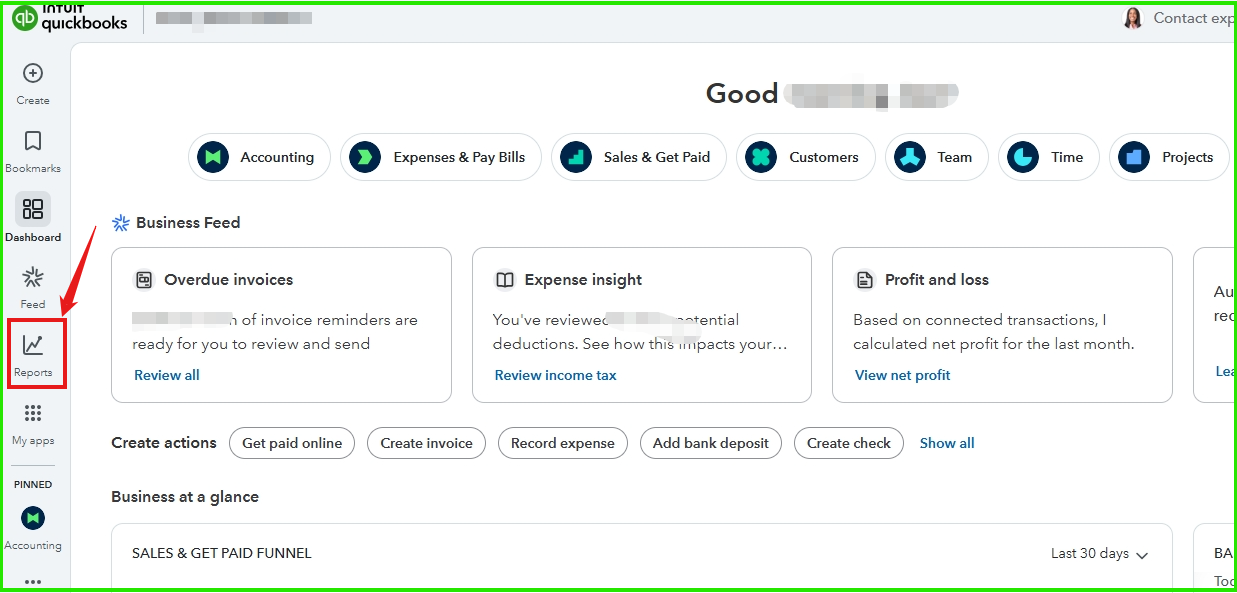Expand more sidebar items via ellipsis
This screenshot has height=593, width=1237.
(33, 580)
